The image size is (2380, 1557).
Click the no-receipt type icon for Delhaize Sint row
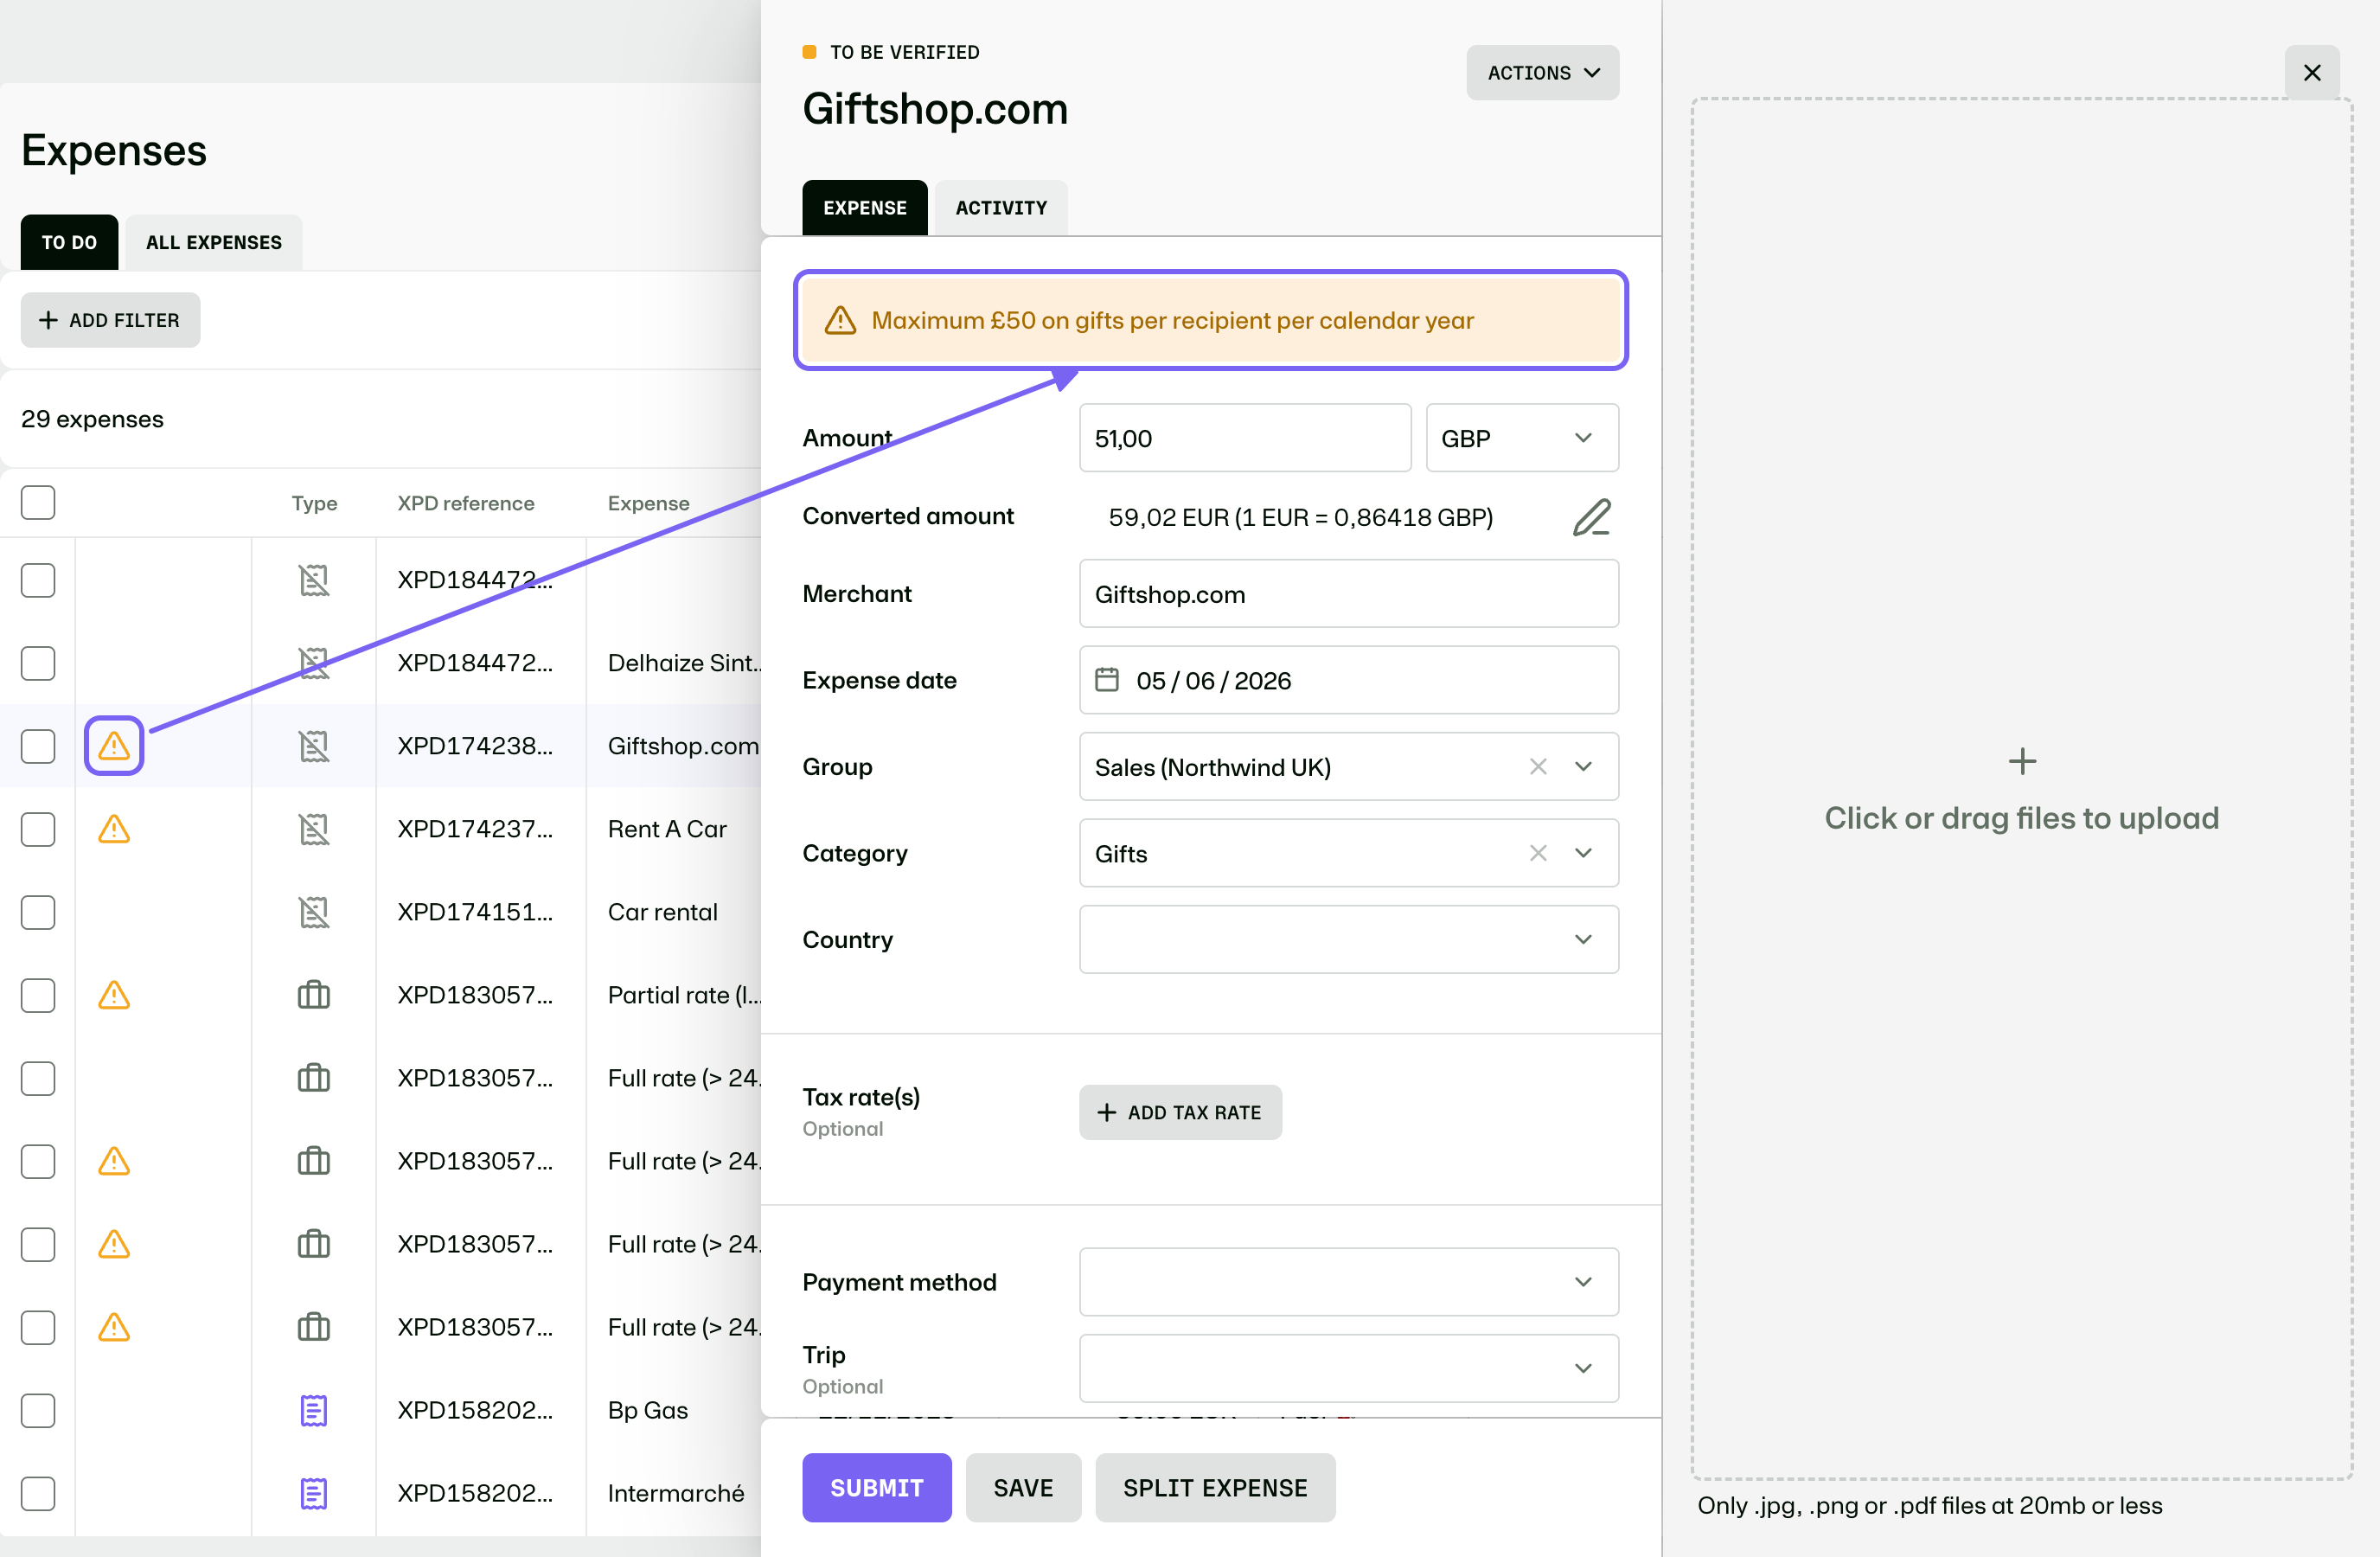(314, 663)
